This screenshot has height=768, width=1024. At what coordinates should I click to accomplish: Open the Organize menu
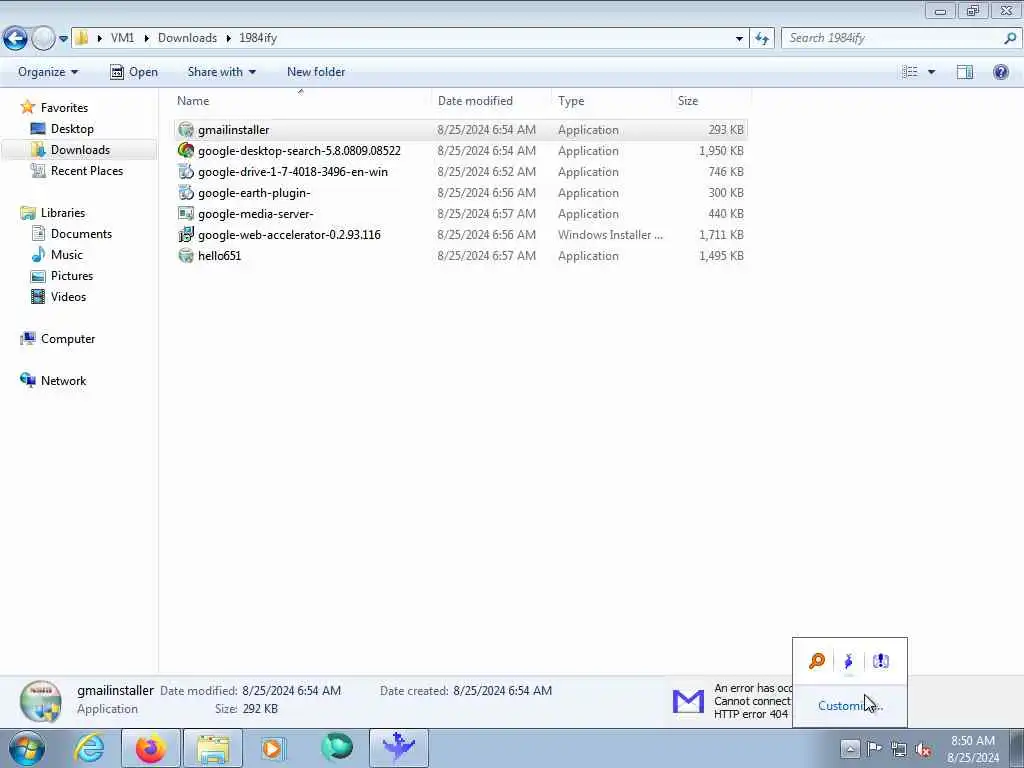(x=48, y=72)
